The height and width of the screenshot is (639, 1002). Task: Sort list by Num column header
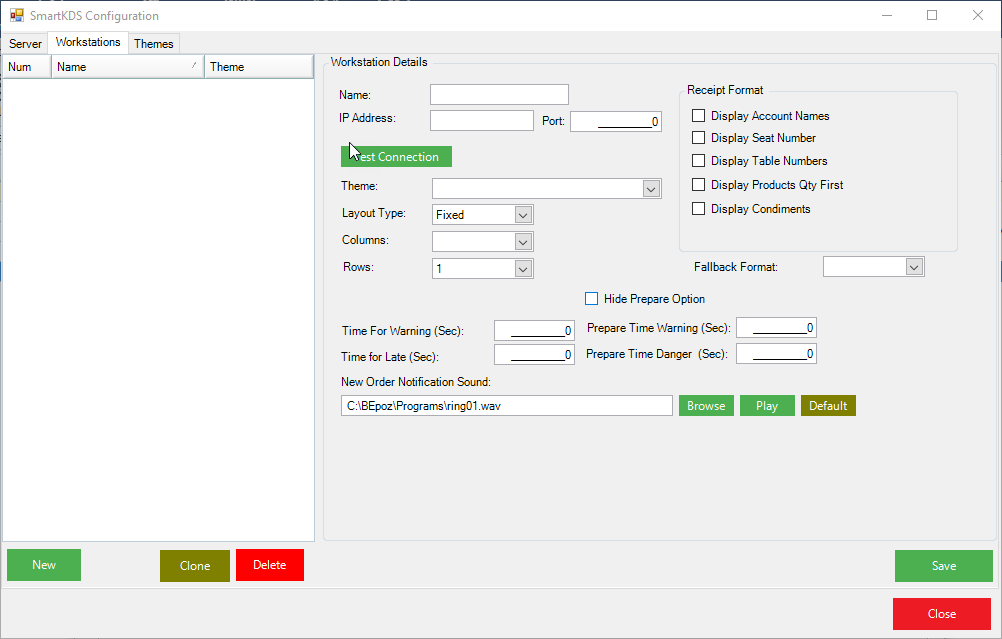tap(27, 66)
